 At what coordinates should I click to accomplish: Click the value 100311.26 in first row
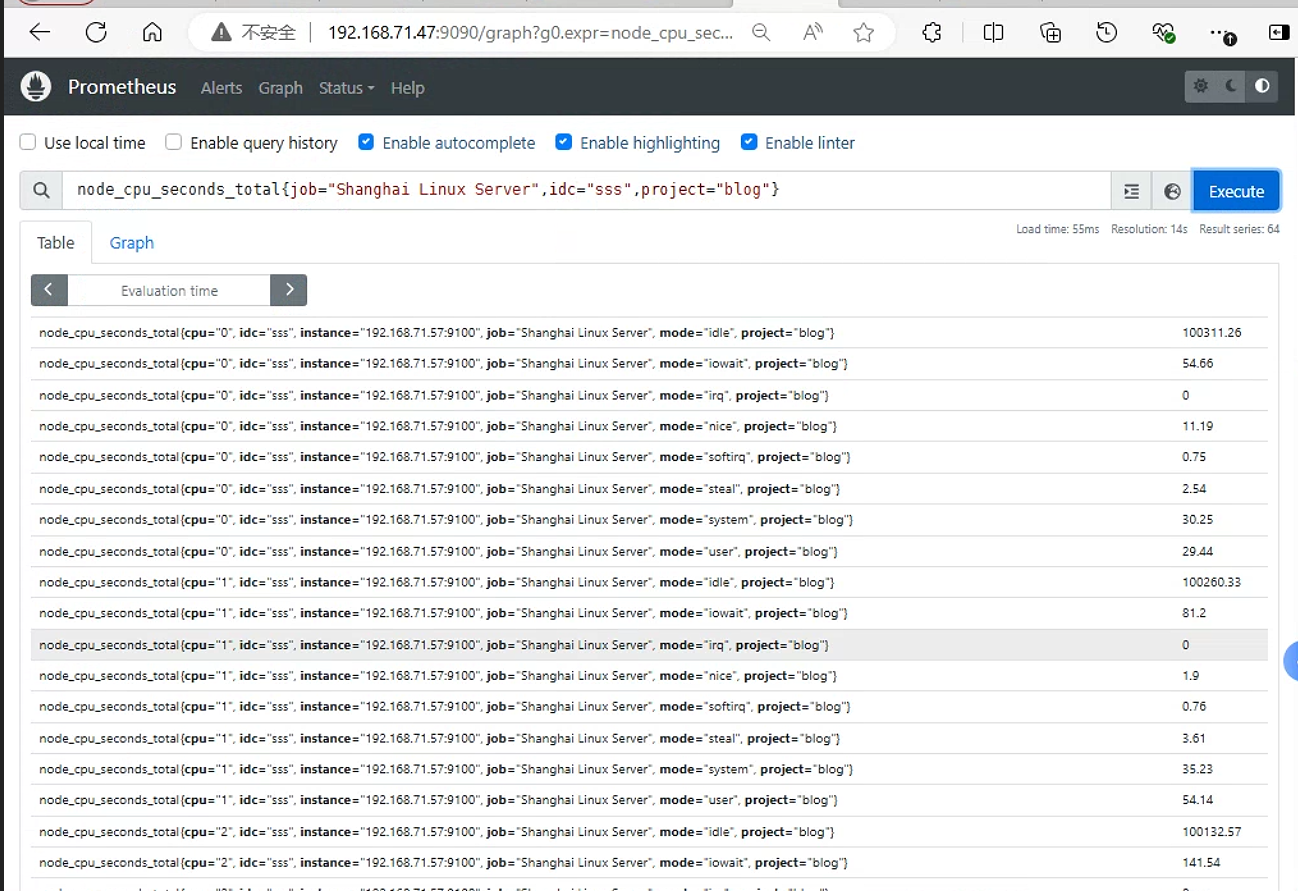pos(1212,332)
